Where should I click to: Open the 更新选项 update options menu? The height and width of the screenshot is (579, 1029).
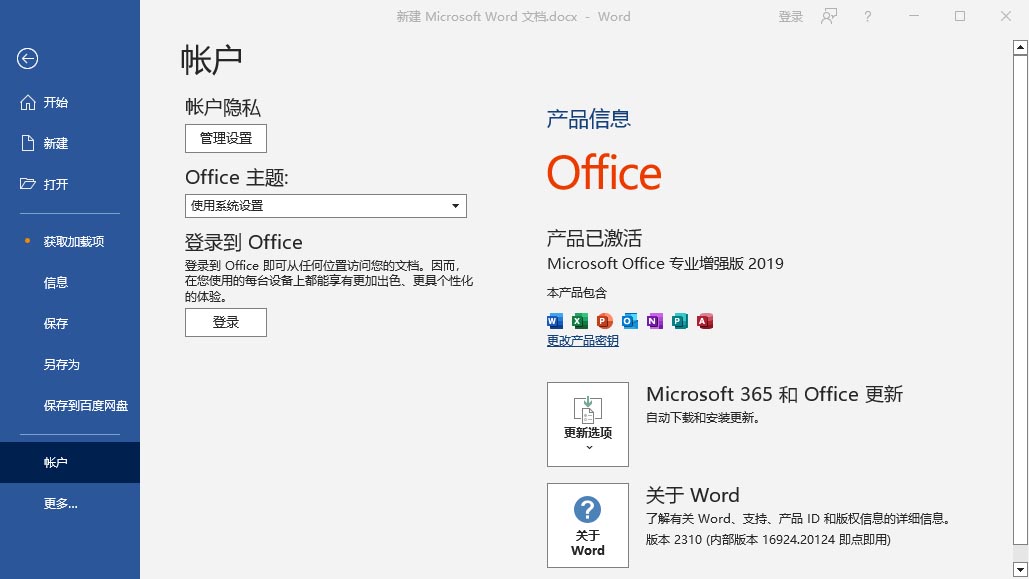[x=588, y=425]
